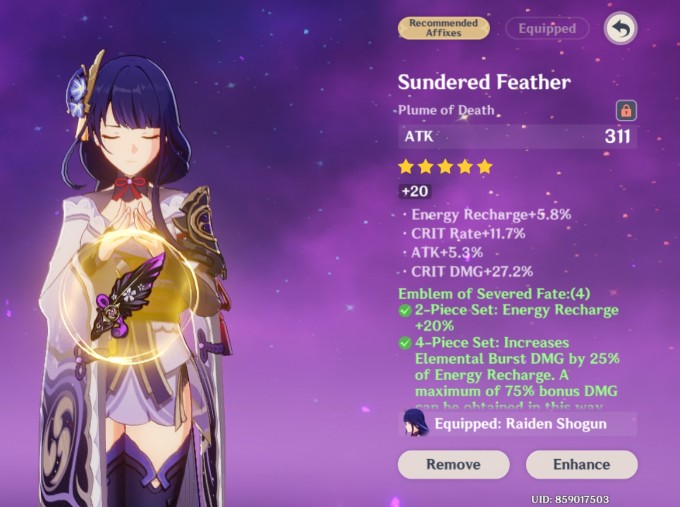
Task: Select the CRIT DMG+27.2% substat
Action: pyautogui.click(x=472, y=272)
